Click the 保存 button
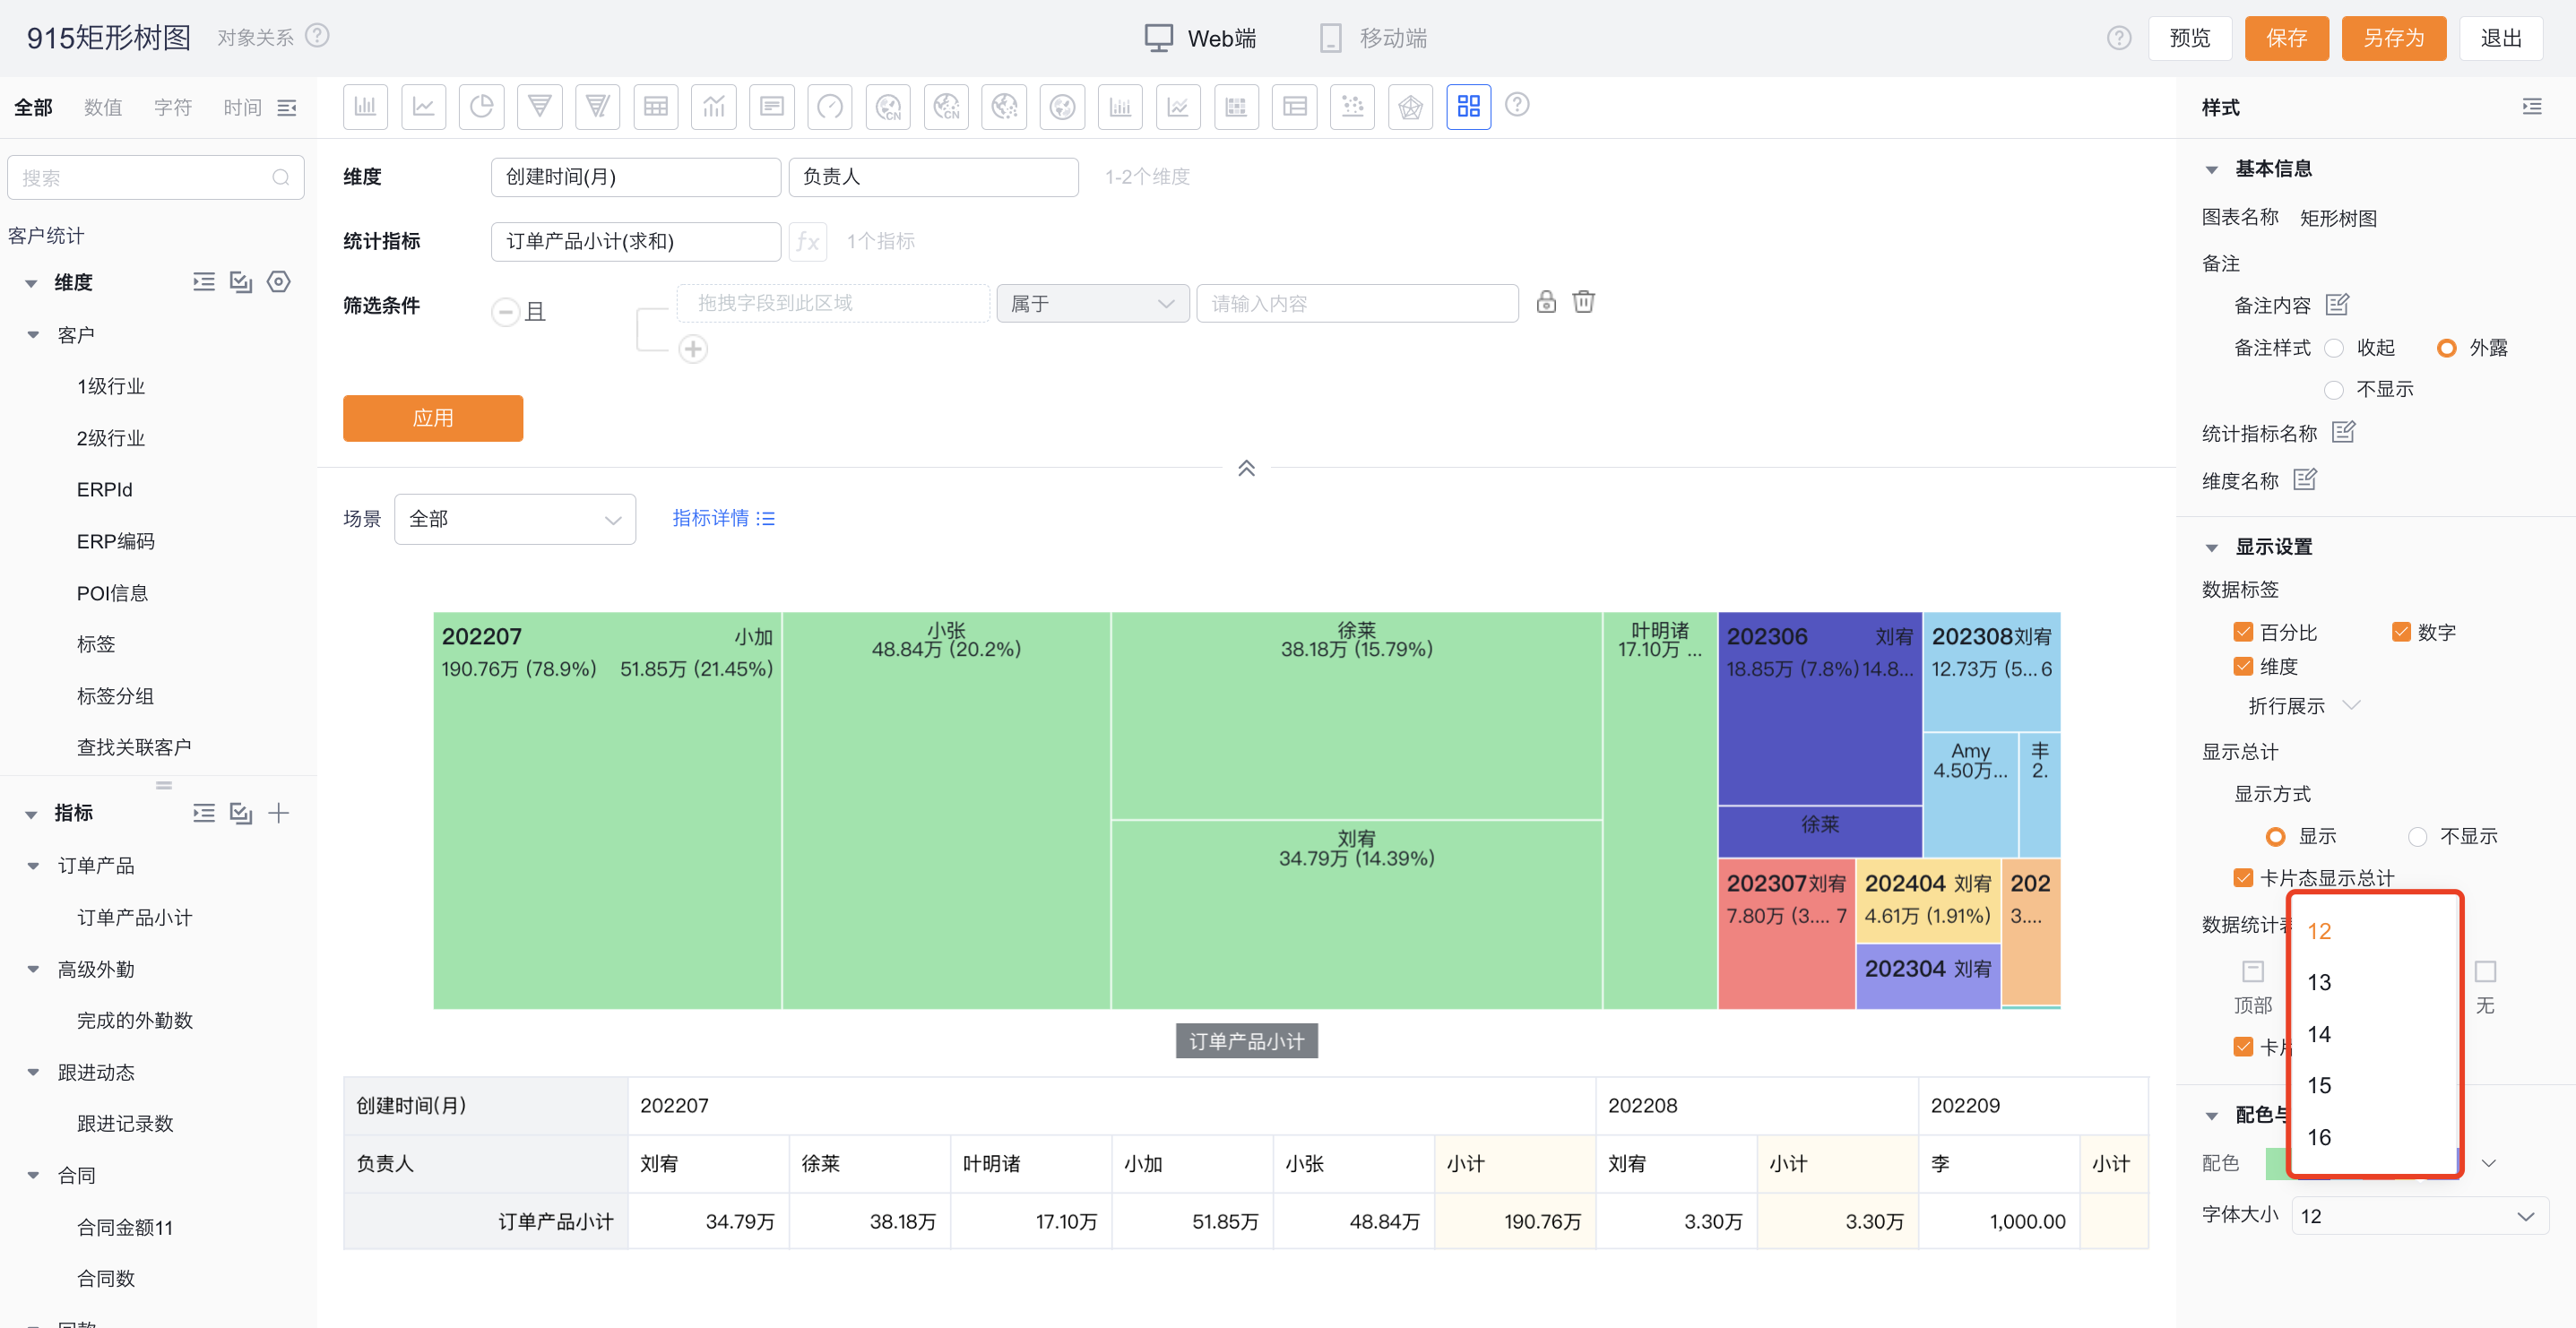 coord(2286,38)
